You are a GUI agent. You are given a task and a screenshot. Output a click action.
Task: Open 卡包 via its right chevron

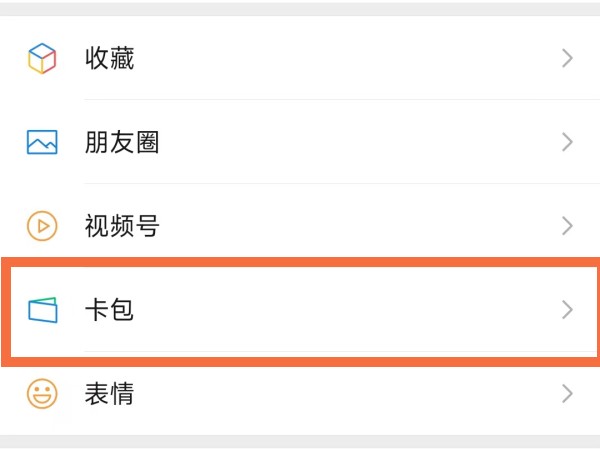[567, 310]
